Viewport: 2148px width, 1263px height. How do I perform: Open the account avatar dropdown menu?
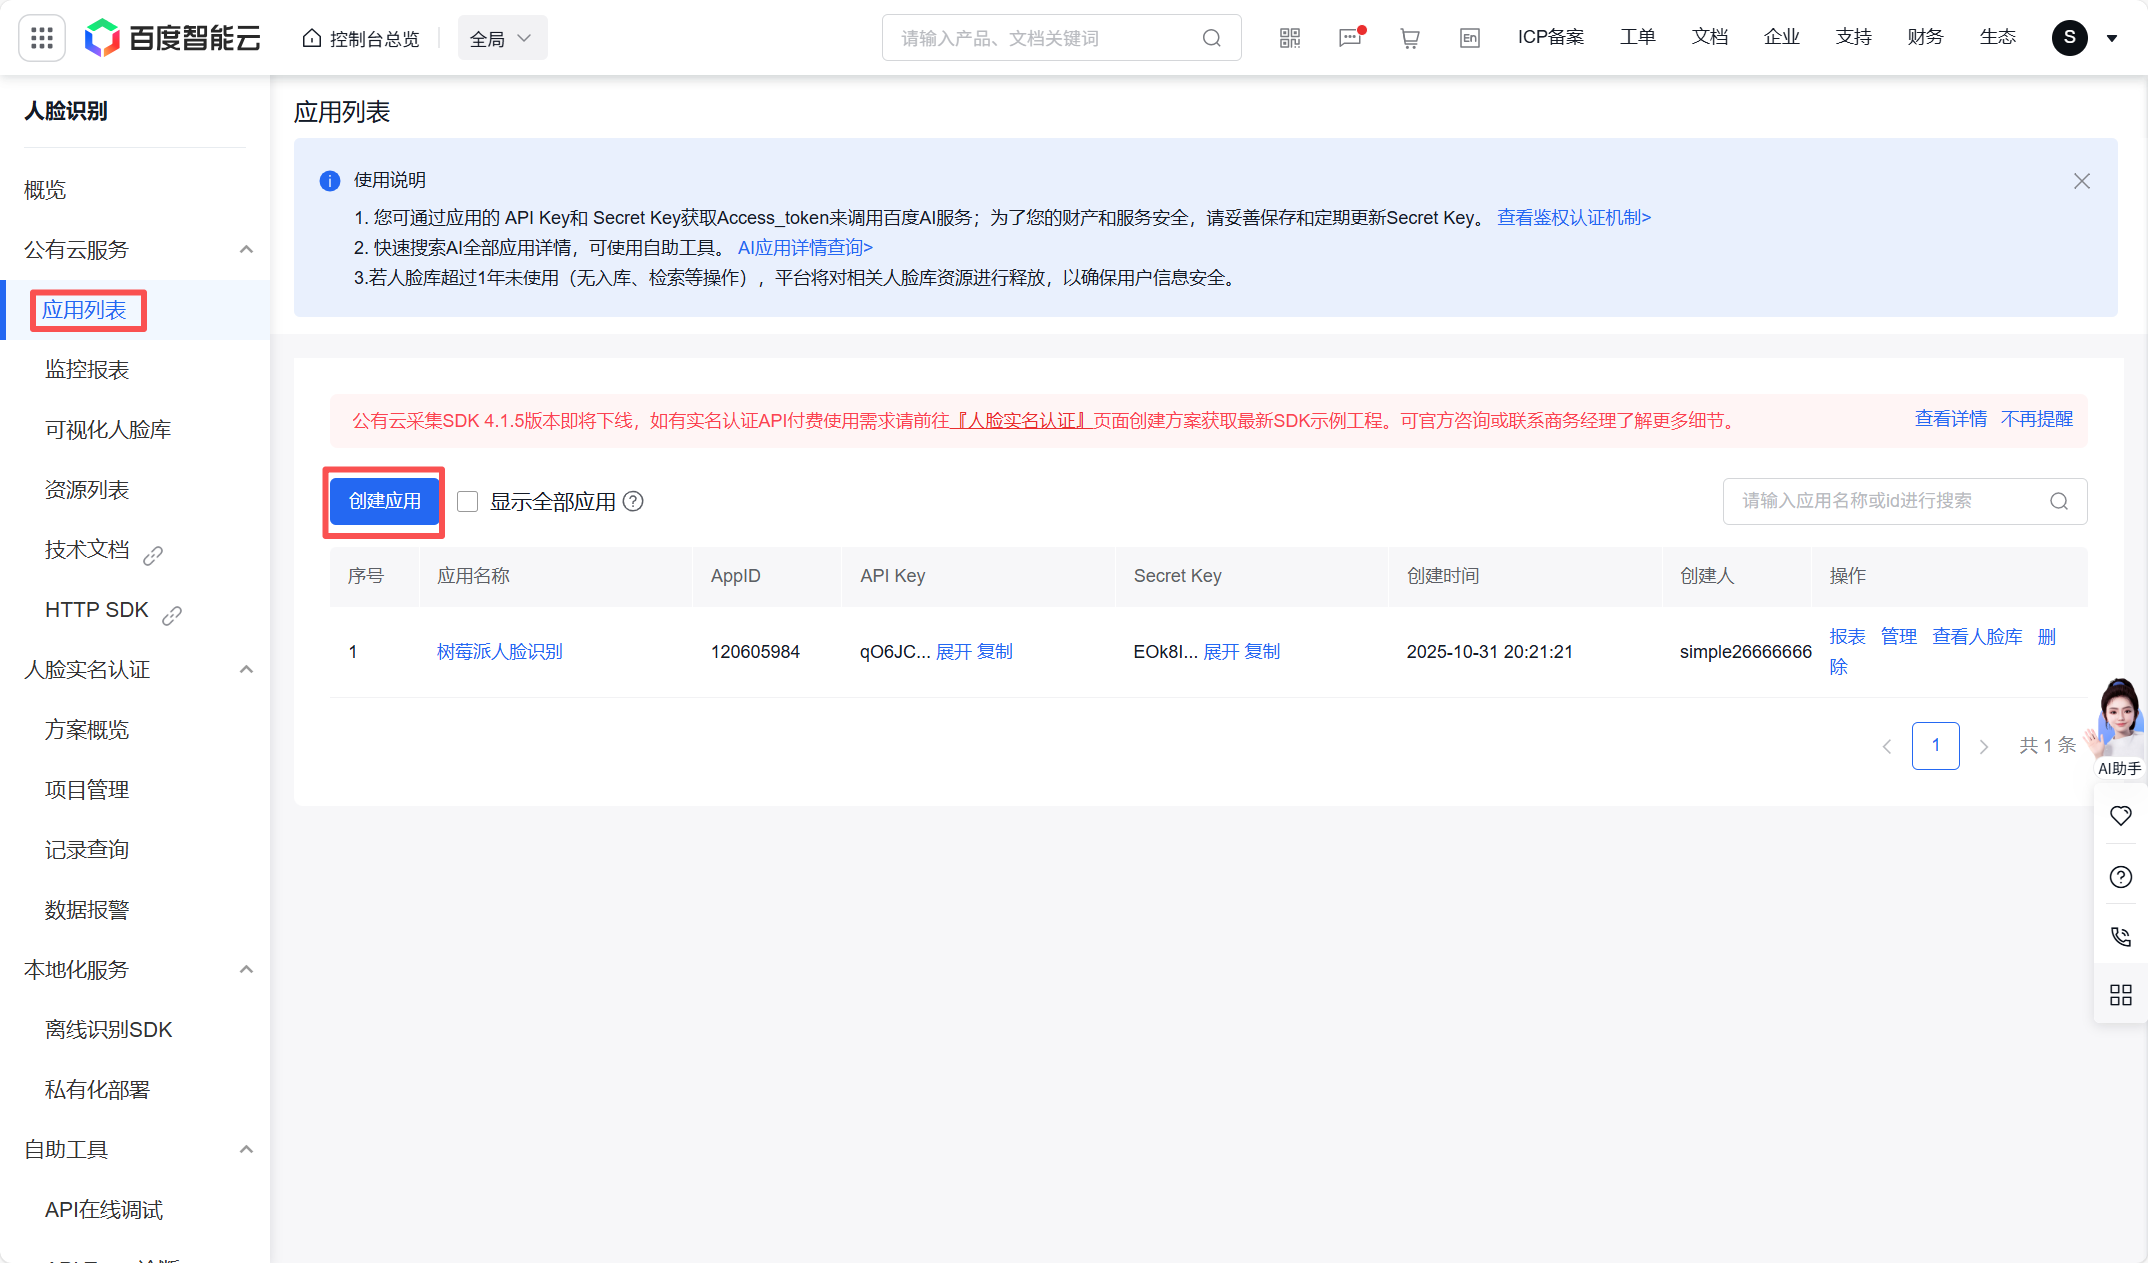tap(2069, 37)
